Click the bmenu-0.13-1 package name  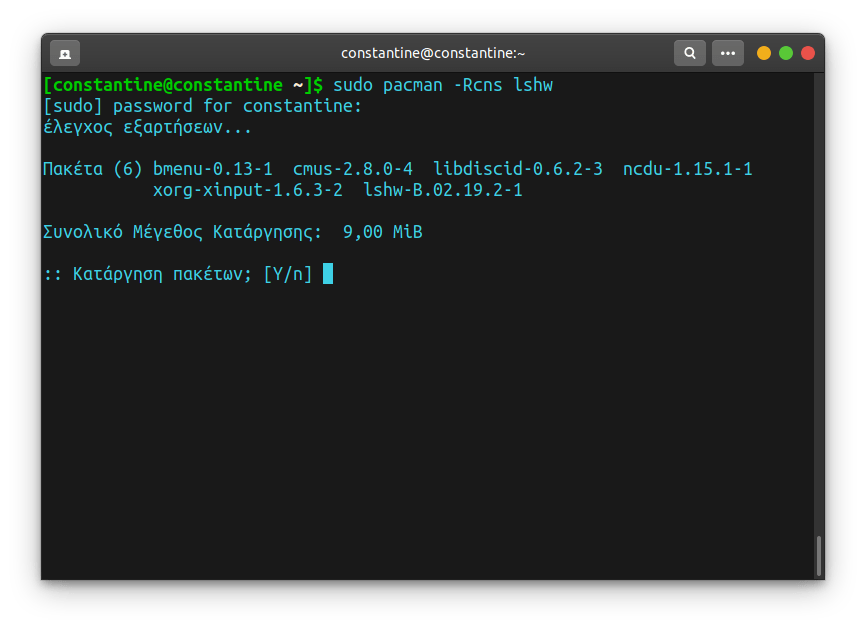pos(212,169)
